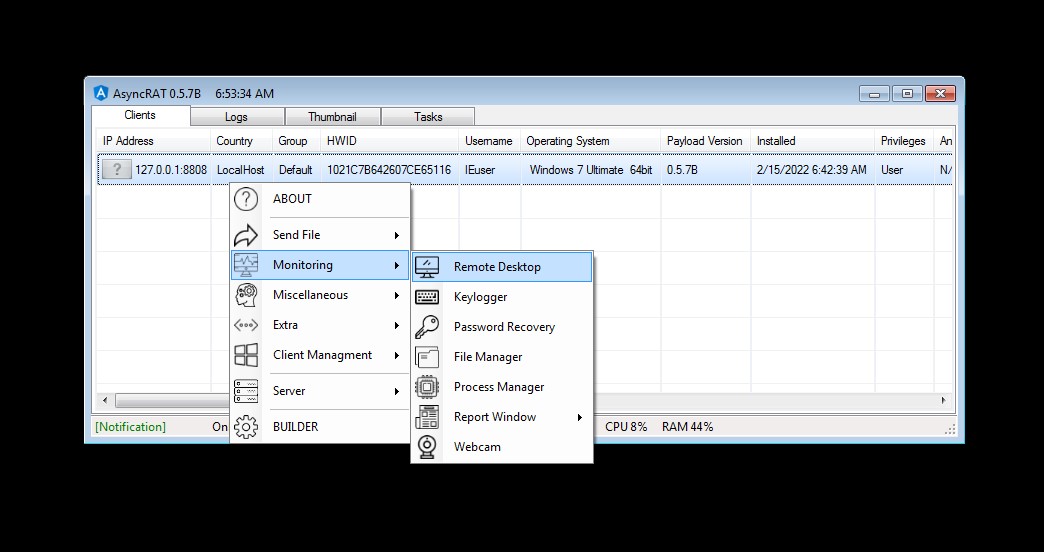Screen dimensions: 1044x552
Task: Click the Password Recovery key icon
Action: pos(427,327)
